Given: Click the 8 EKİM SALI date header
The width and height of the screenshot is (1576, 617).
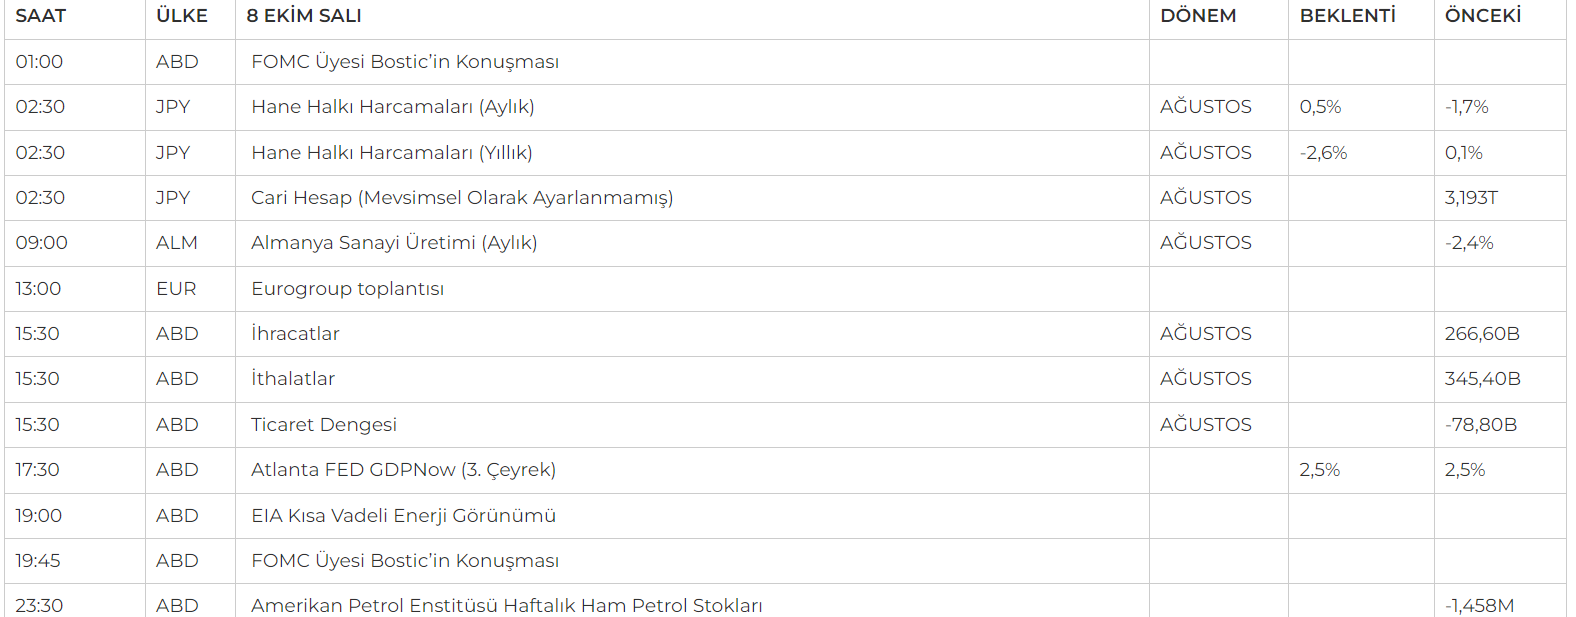Looking at the screenshot, I should (304, 16).
